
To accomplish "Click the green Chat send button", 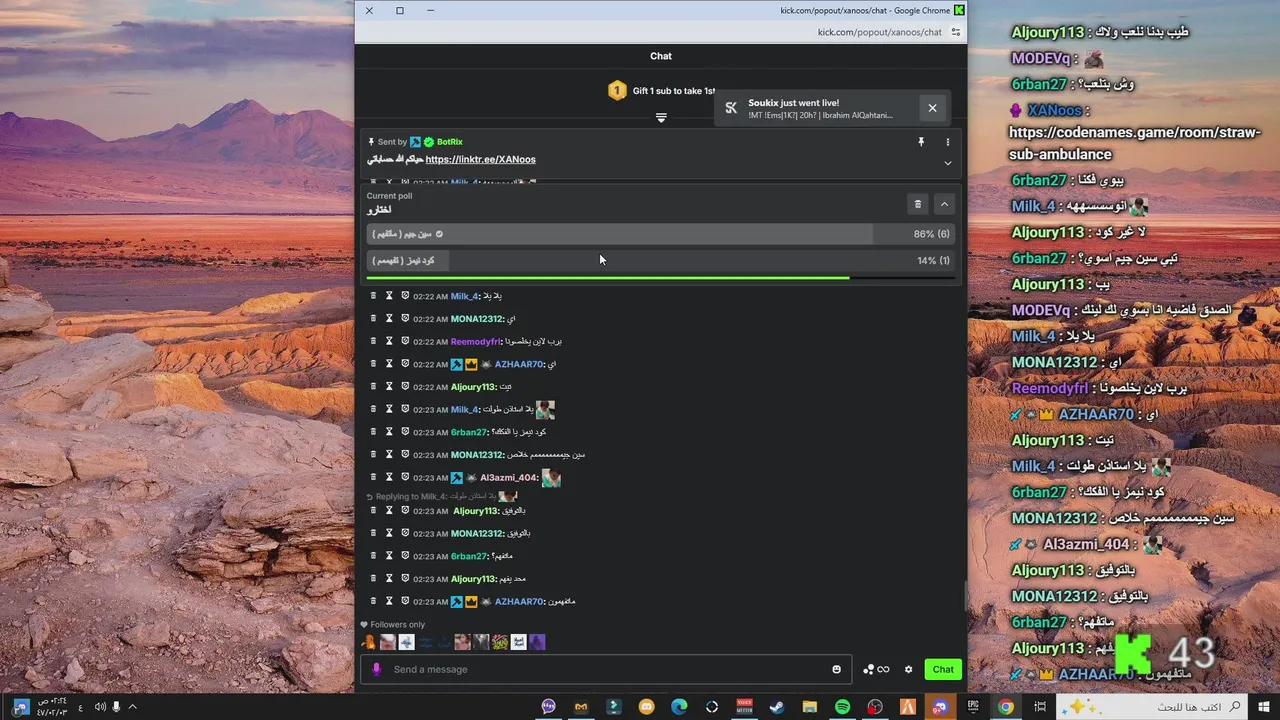I will pyautogui.click(x=943, y=669).
